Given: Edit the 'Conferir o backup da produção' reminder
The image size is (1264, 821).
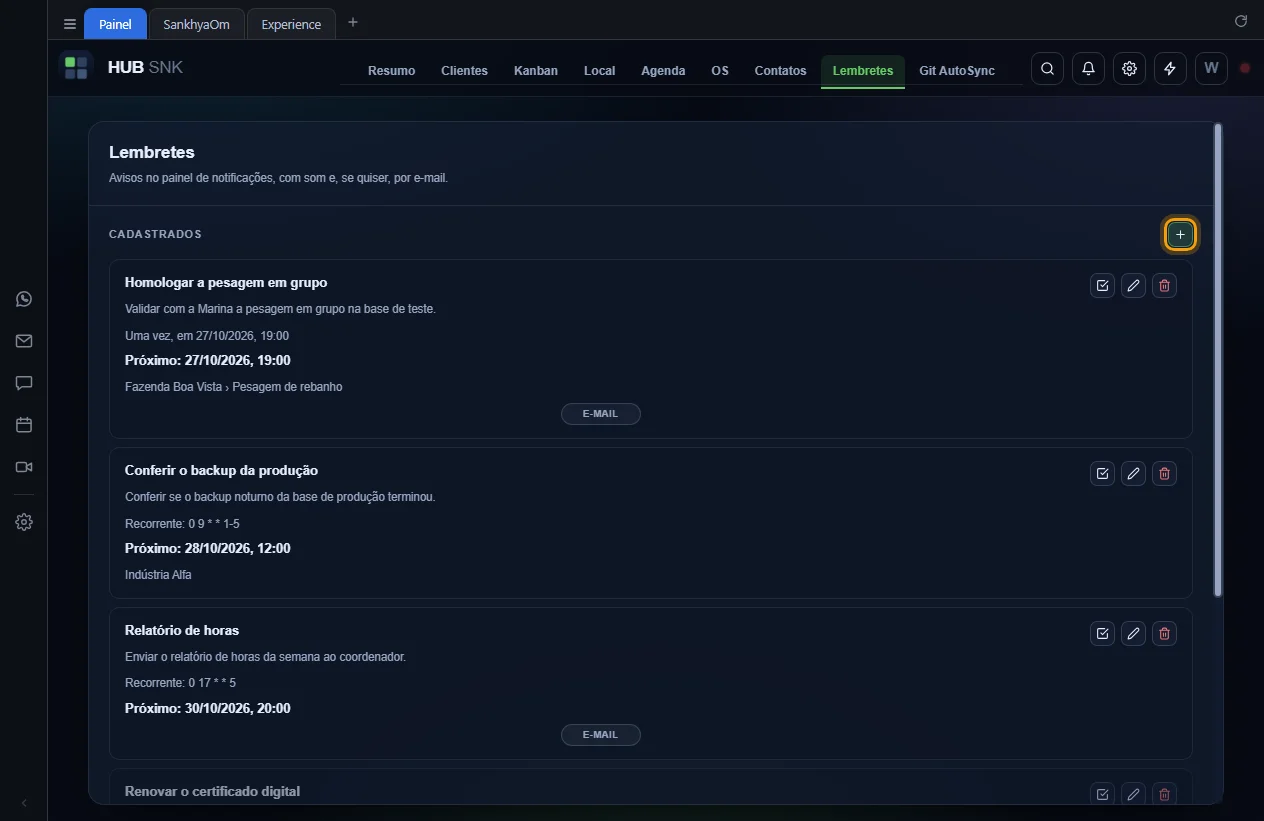Looking at the screenshot, I should coord(1133,474).
